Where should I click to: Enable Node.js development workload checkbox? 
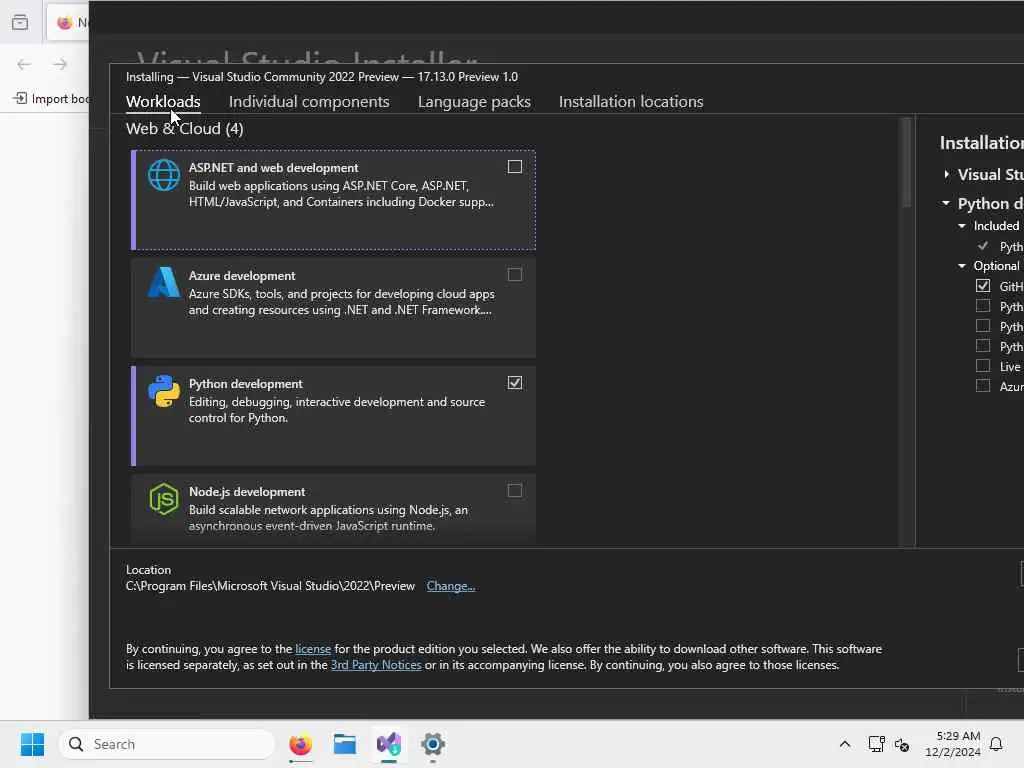coord(515,490)
